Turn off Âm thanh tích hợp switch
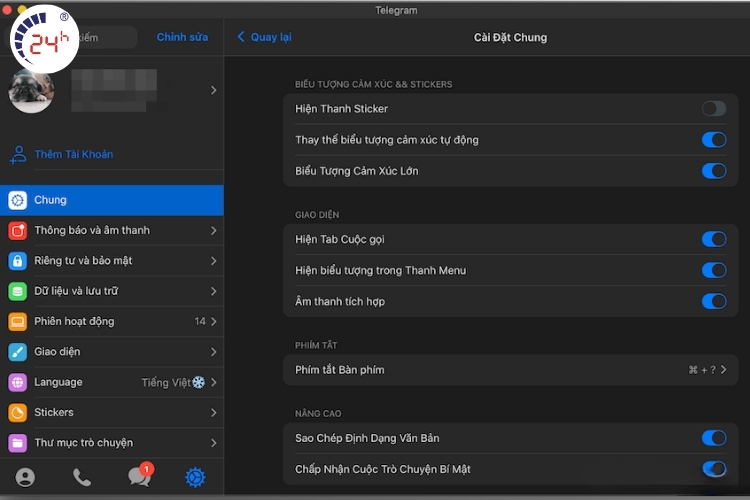This screenshot has width=750, height=500. pos(714,301)
